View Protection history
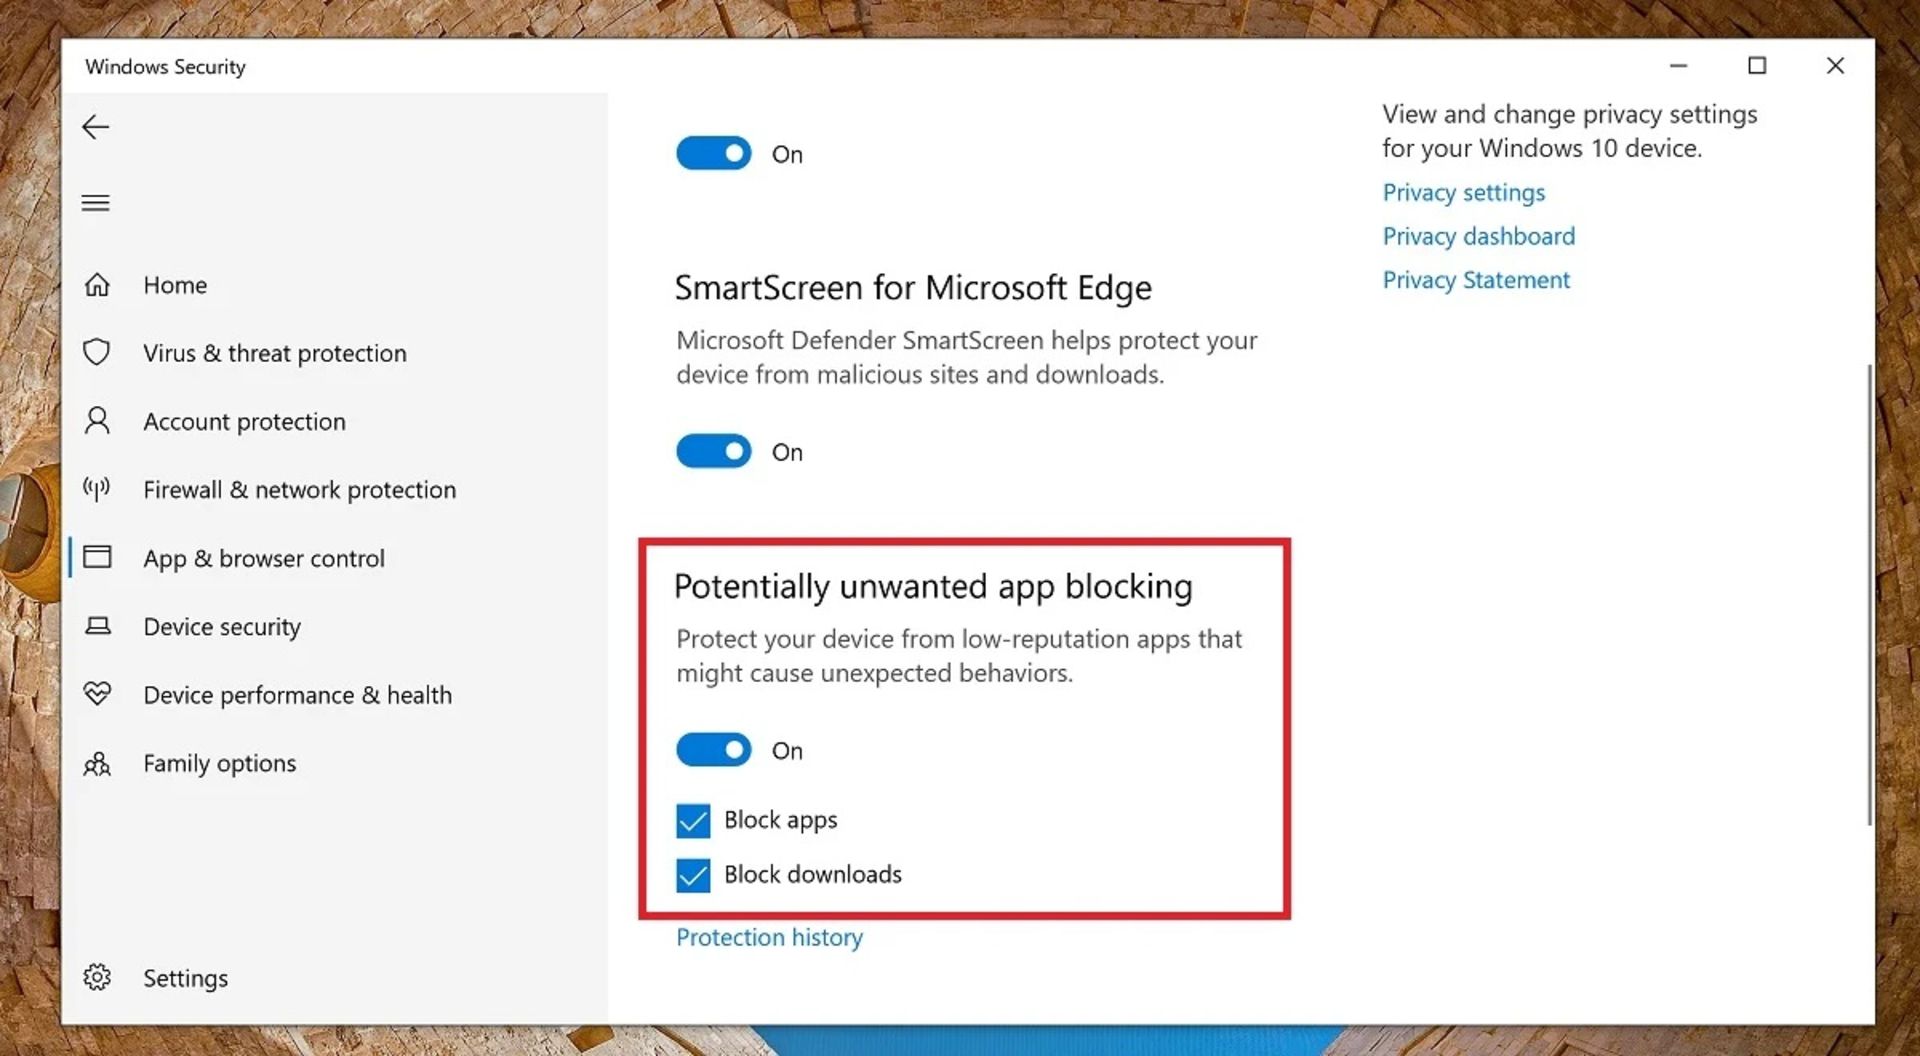Image resolution: width=1920 pixels, height=1056 pixels. [769, 937]
